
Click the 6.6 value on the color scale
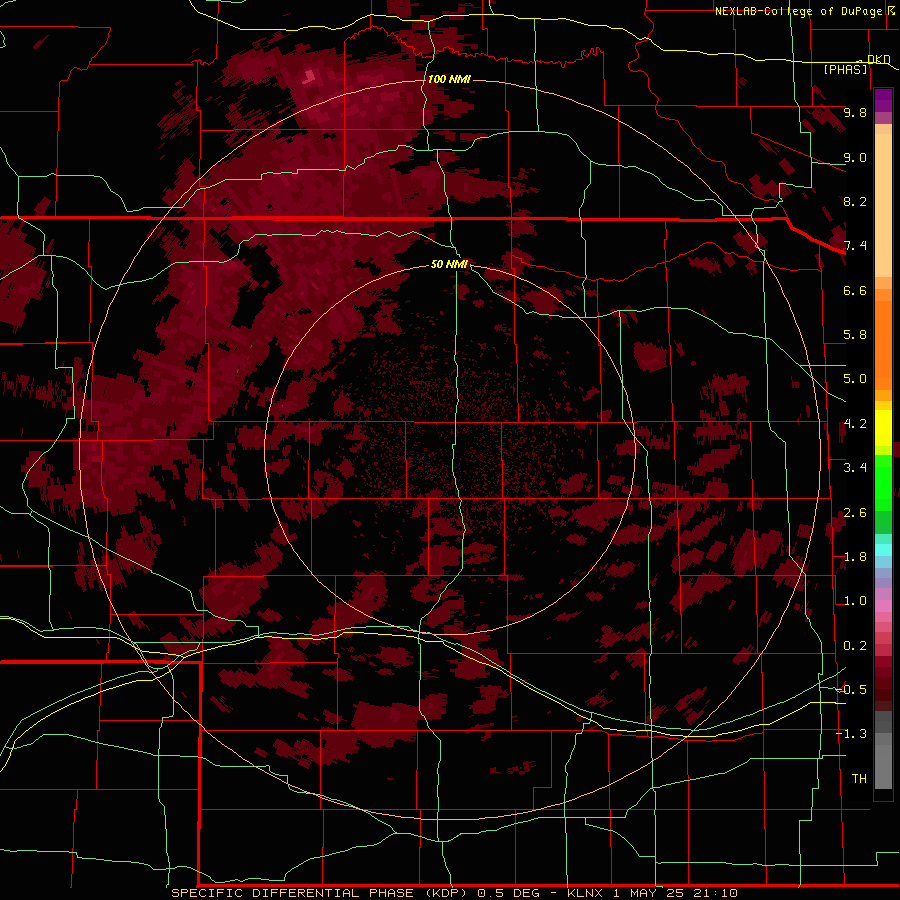pyautogui.click(x=855, y=290)
